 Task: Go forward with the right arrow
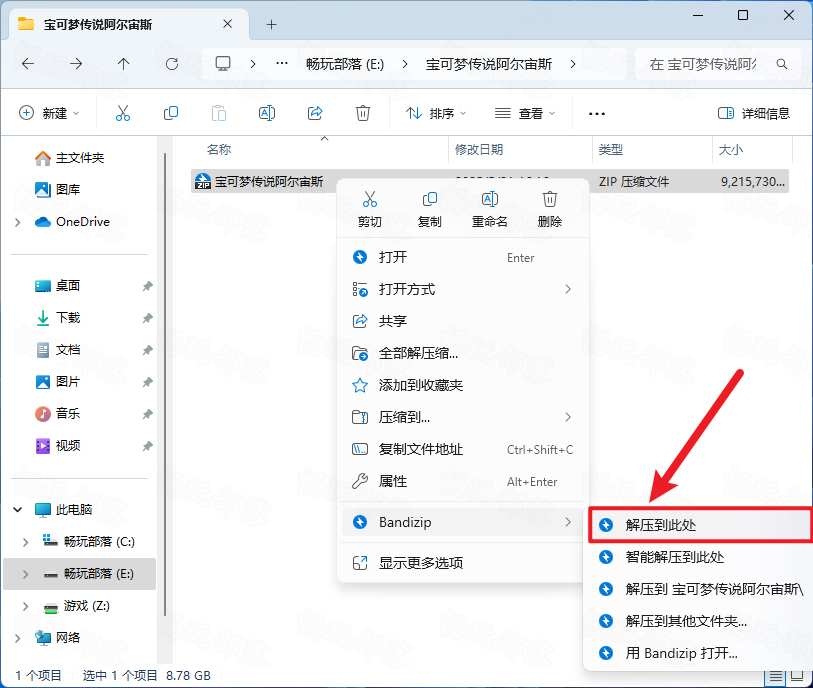coord(76,64)
